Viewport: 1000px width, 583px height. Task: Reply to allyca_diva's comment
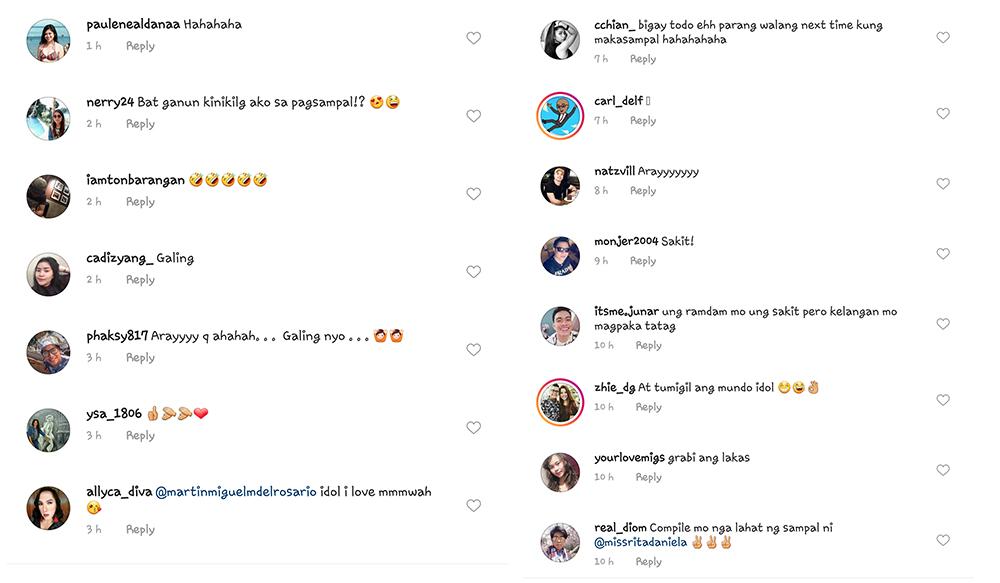point(140,529)
